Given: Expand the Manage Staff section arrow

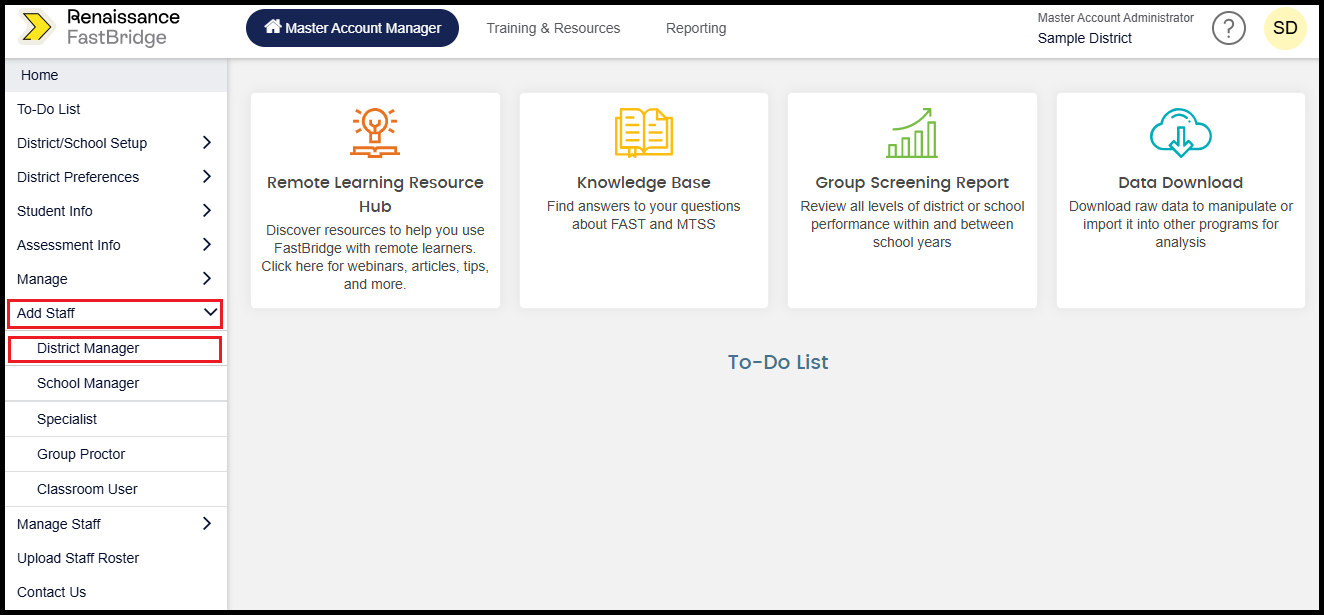Looking at the screenshot, I should pos(207,524).
